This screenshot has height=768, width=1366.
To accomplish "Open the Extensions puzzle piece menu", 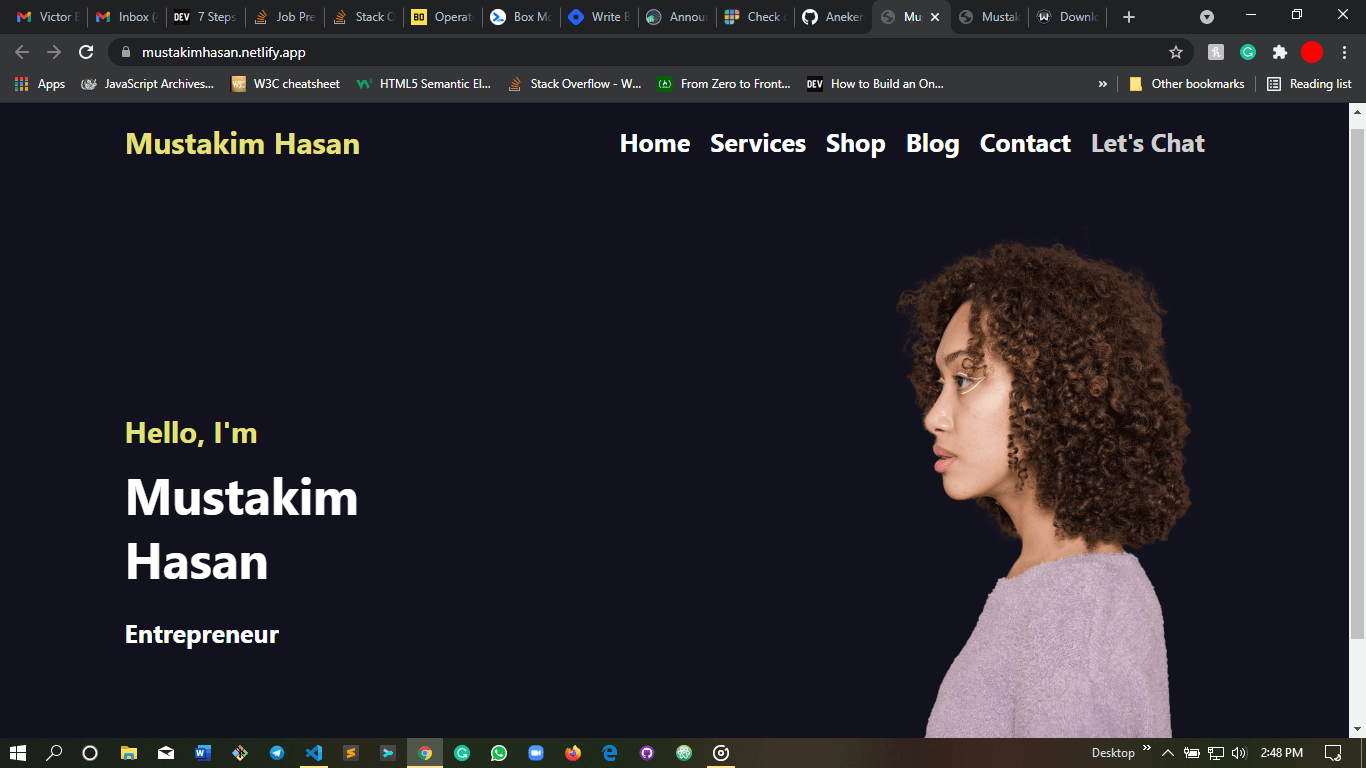I will tap(1280, 52).
